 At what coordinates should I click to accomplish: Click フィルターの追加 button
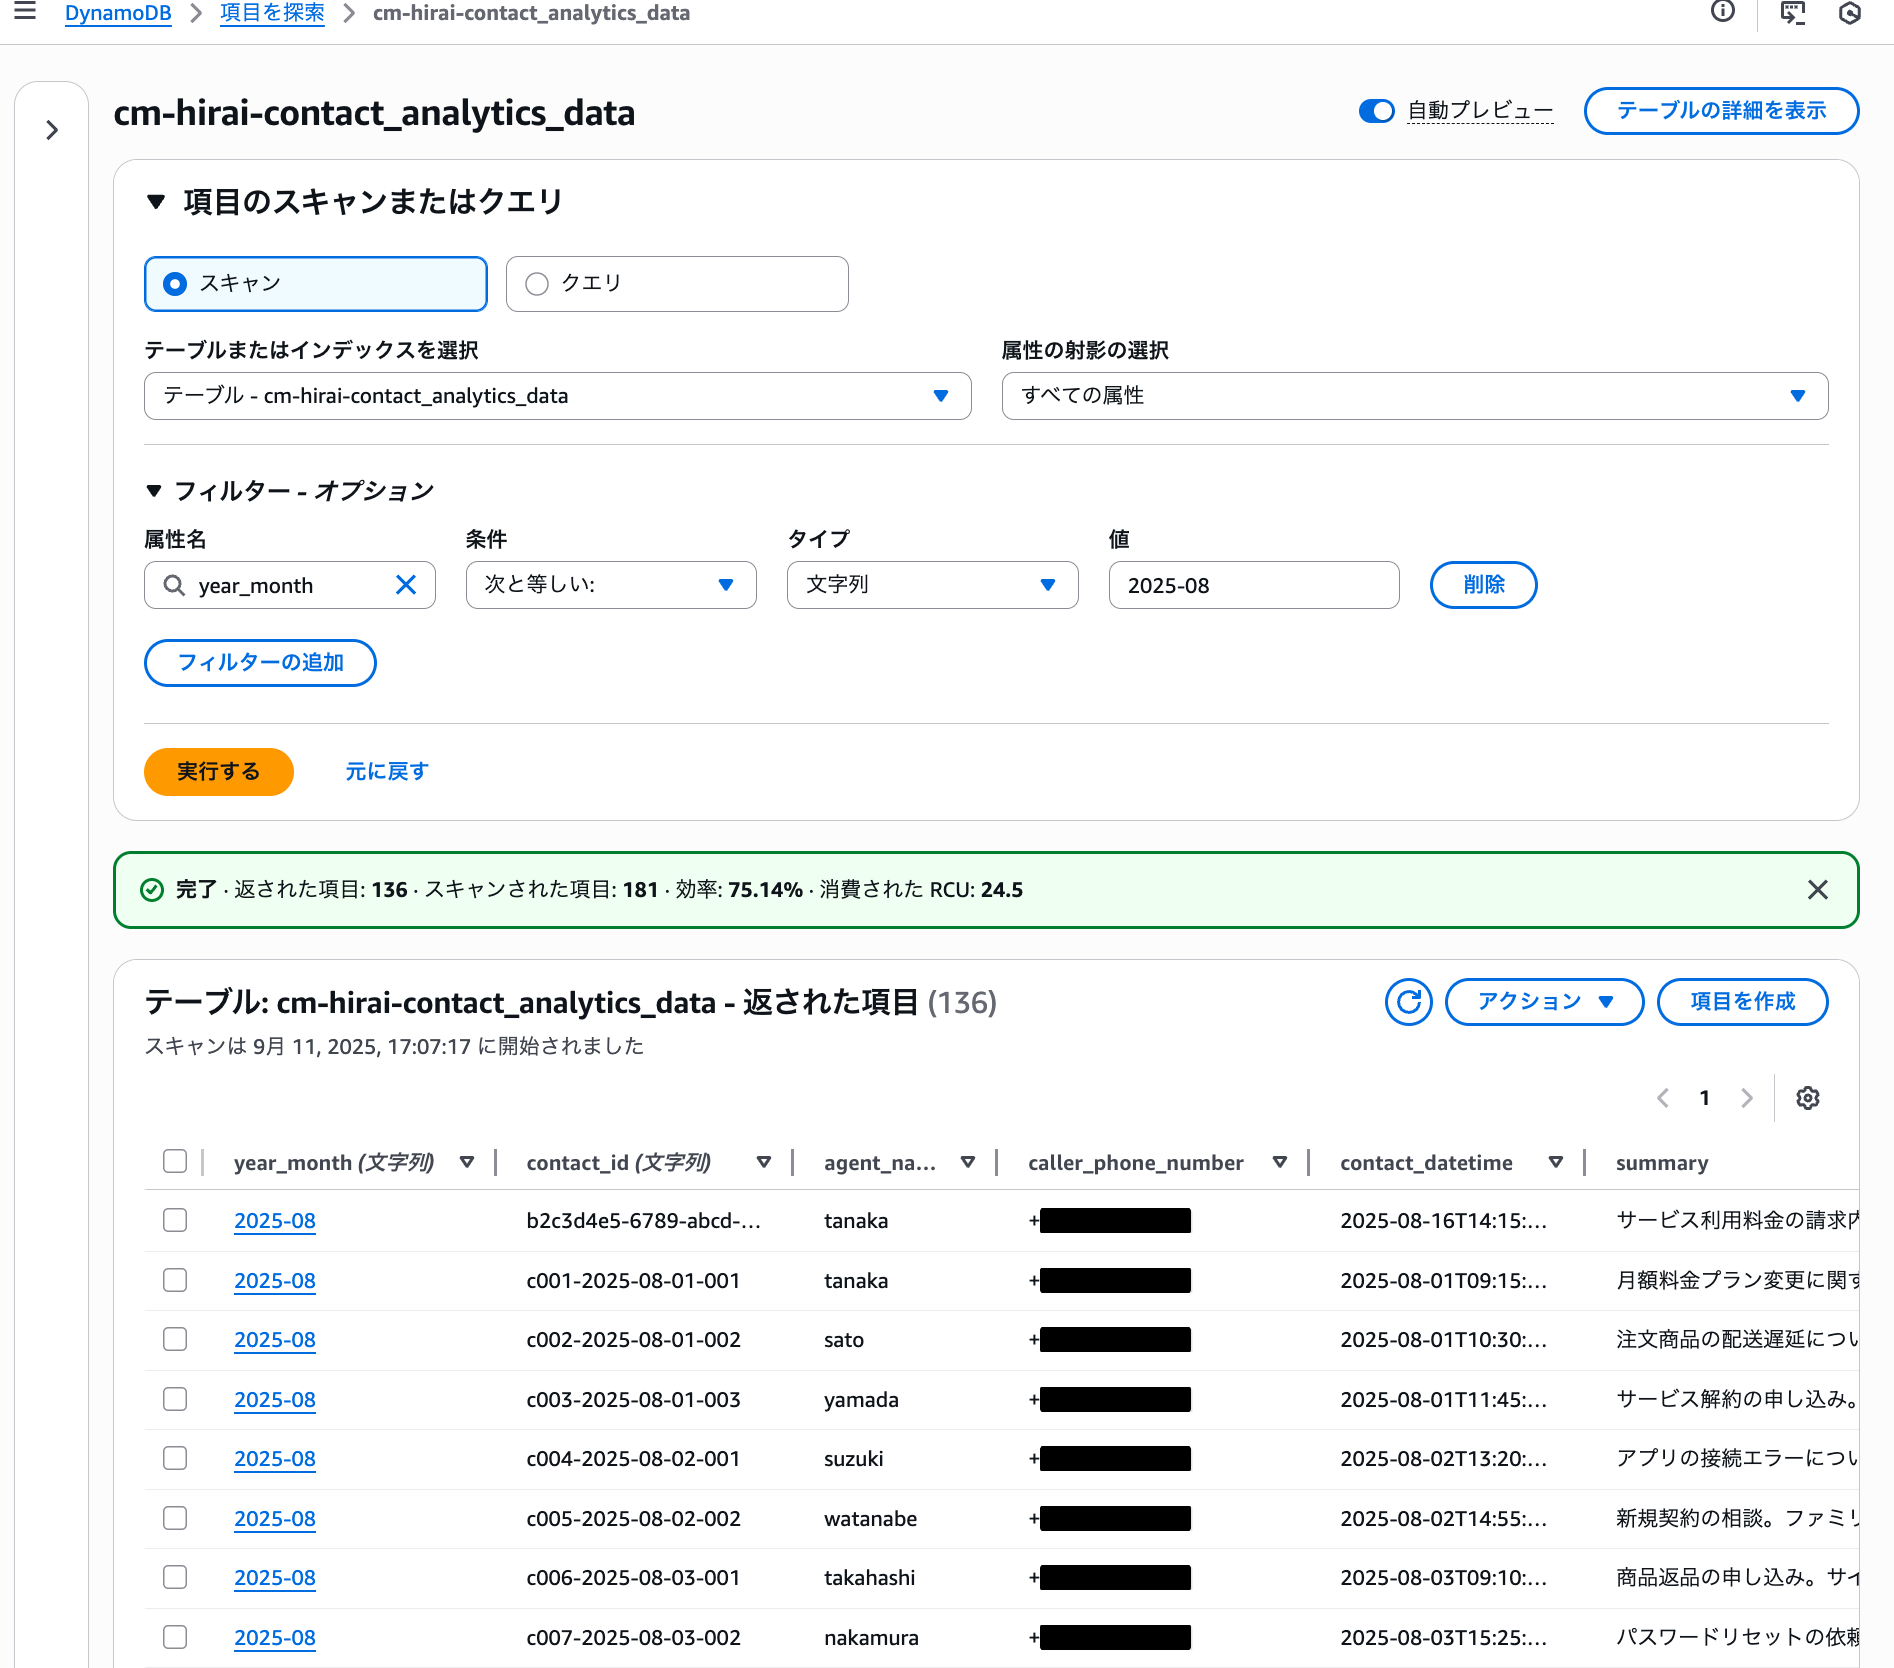(x=260, y=663)
